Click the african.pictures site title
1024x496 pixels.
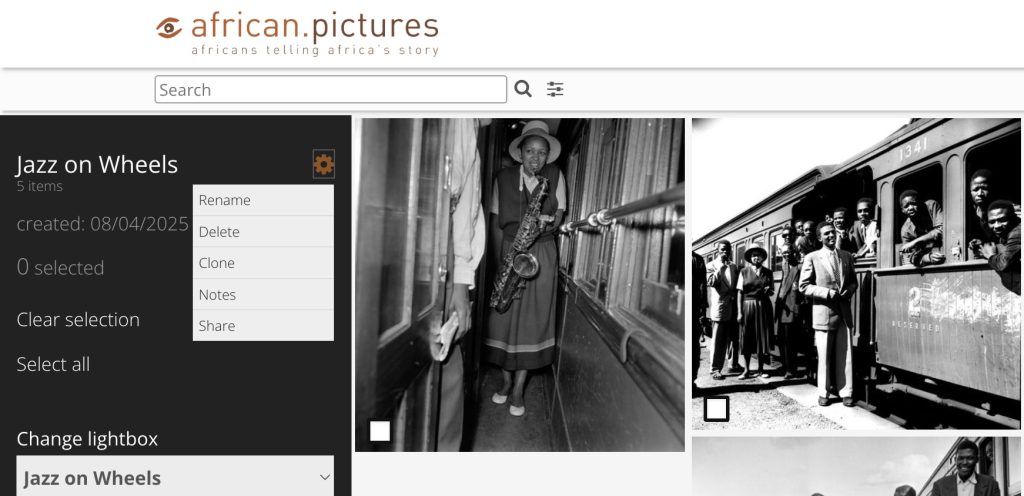[315, 27]
